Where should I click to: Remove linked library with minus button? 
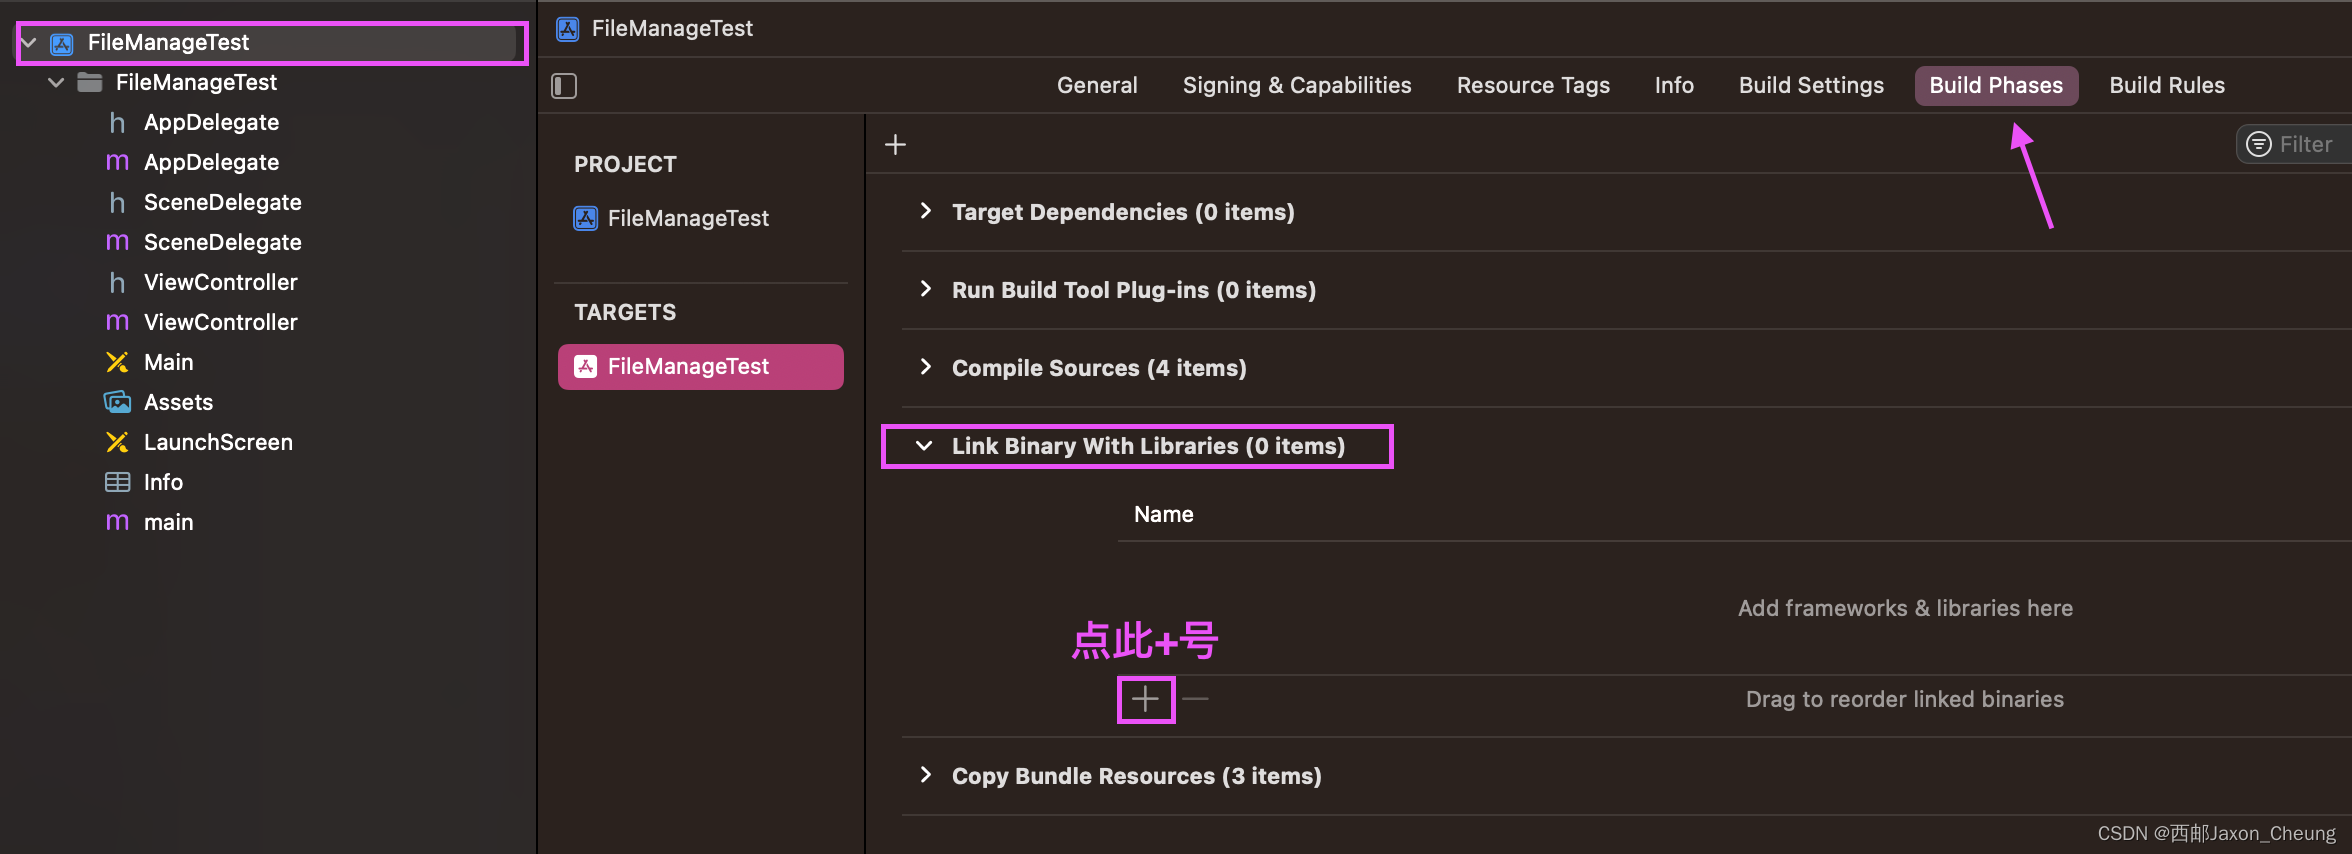pyautogui.click(x=1195, y=699)
